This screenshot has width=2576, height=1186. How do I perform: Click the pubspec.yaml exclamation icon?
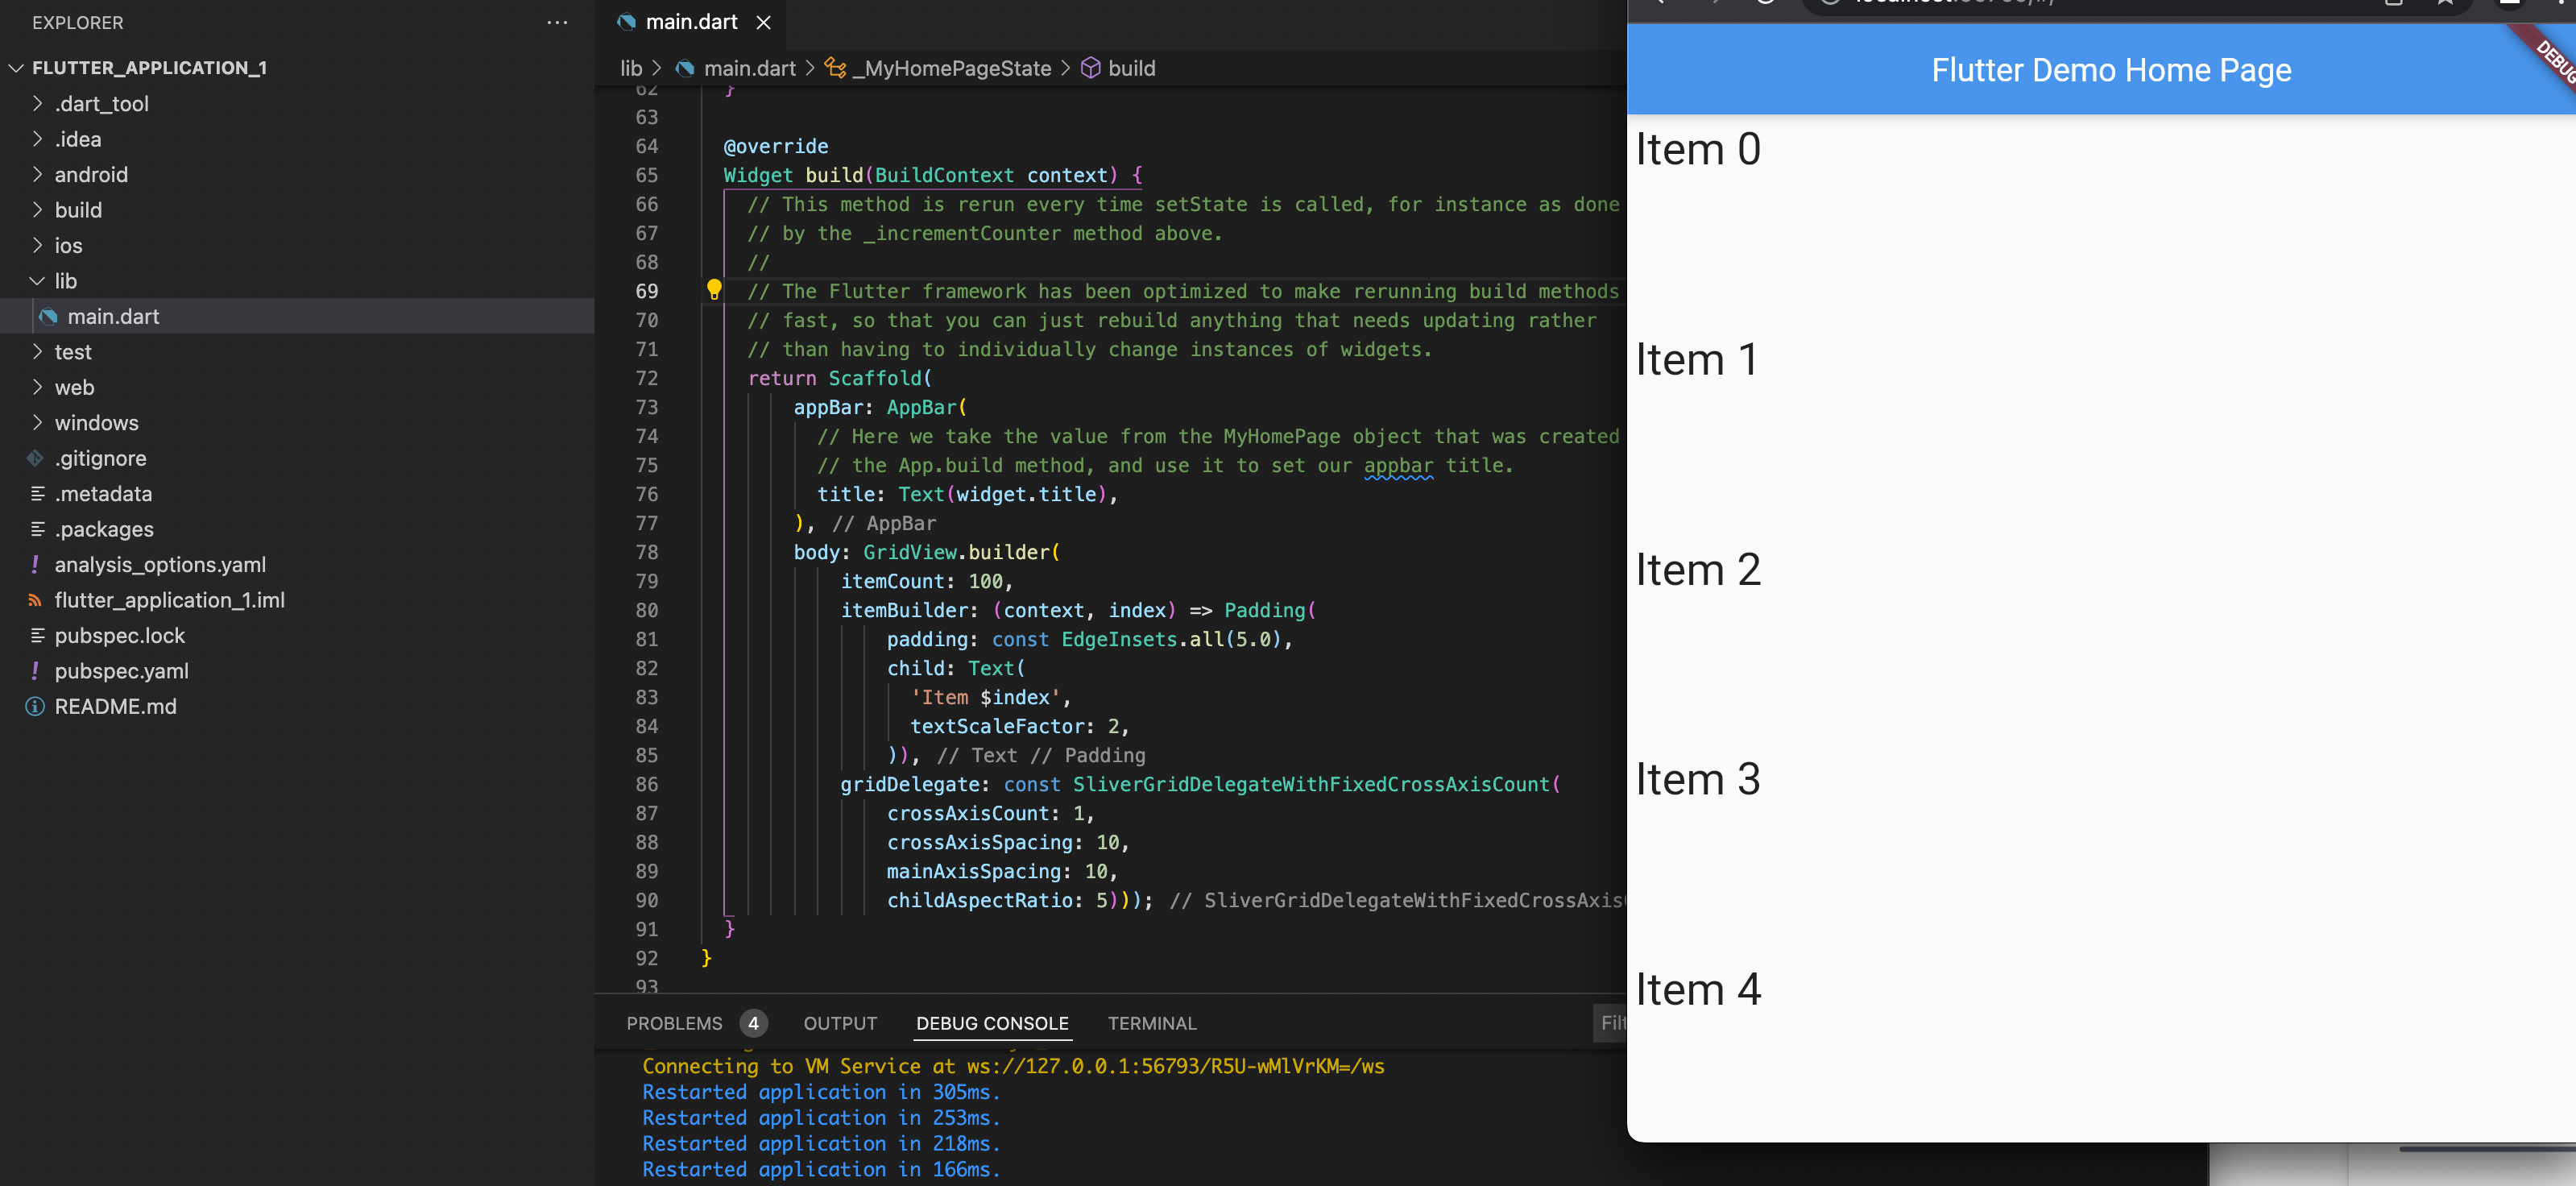[x=35, y=671]
